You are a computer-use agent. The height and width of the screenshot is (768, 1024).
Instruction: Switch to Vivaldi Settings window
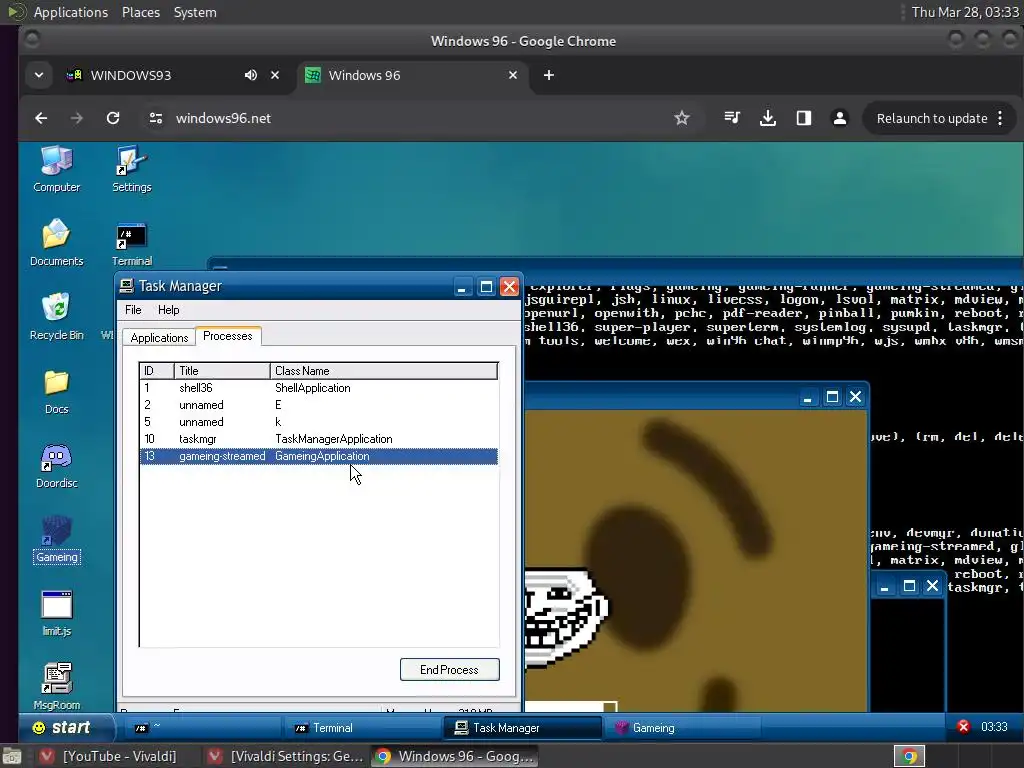(287, 756)
